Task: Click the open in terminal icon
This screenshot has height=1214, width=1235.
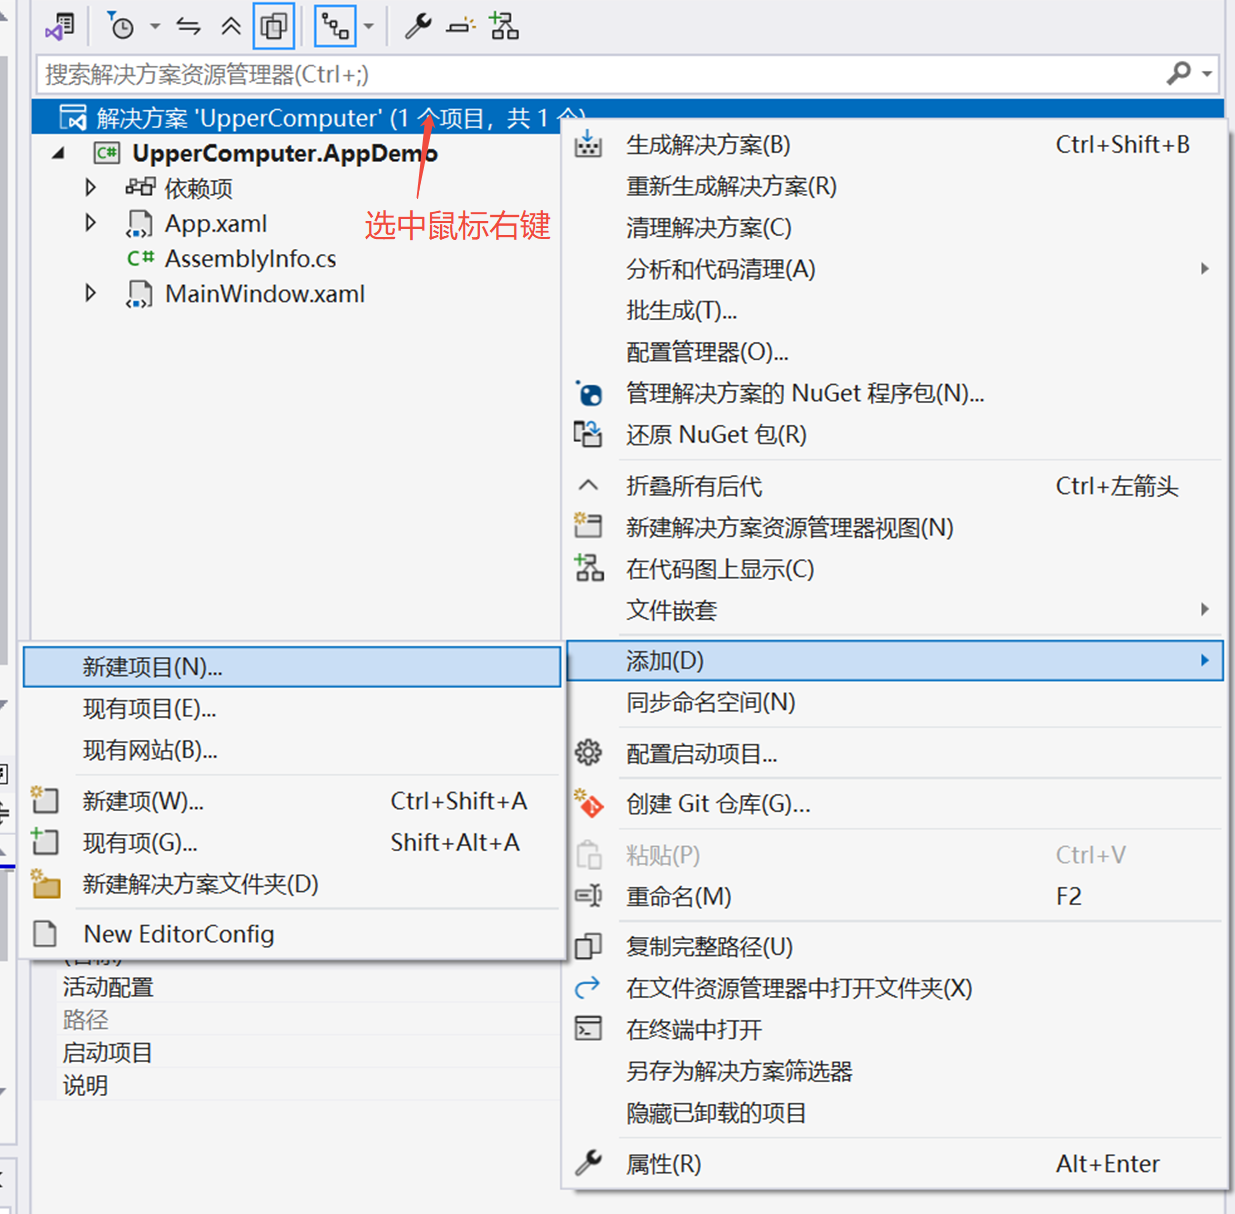Action: coord(588,1029)
